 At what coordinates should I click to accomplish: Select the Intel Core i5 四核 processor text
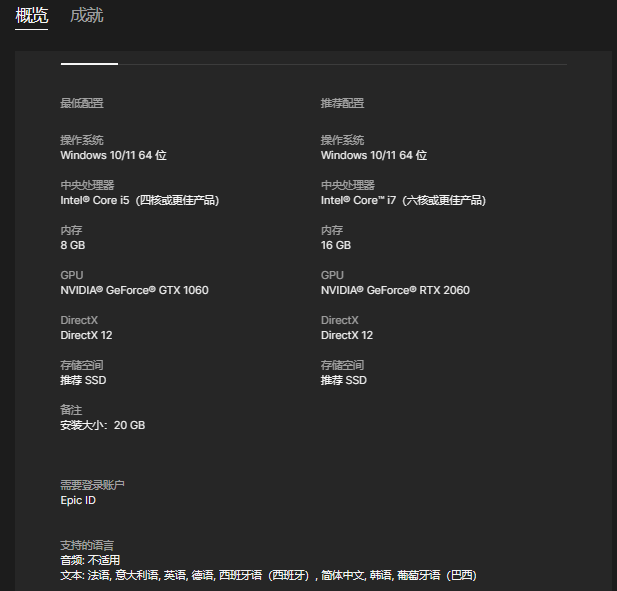pyautogui.click(x=140, y=200)
